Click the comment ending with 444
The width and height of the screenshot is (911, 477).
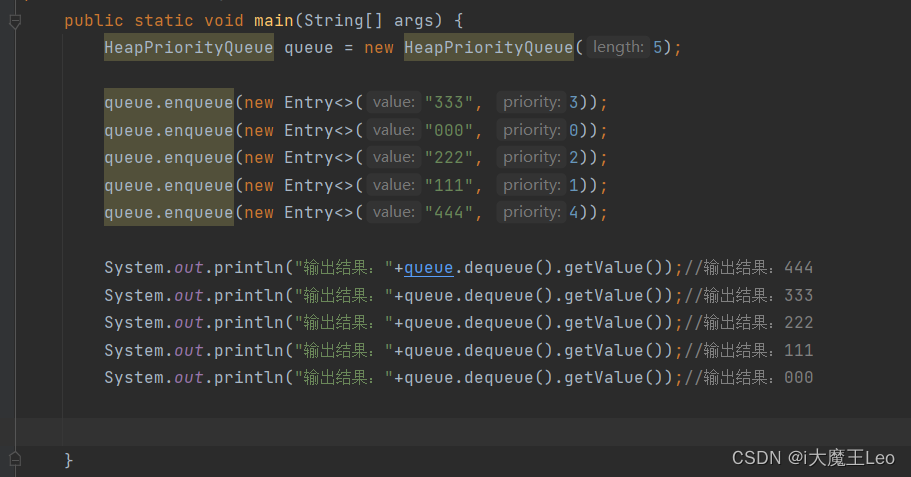coord(749,268)
